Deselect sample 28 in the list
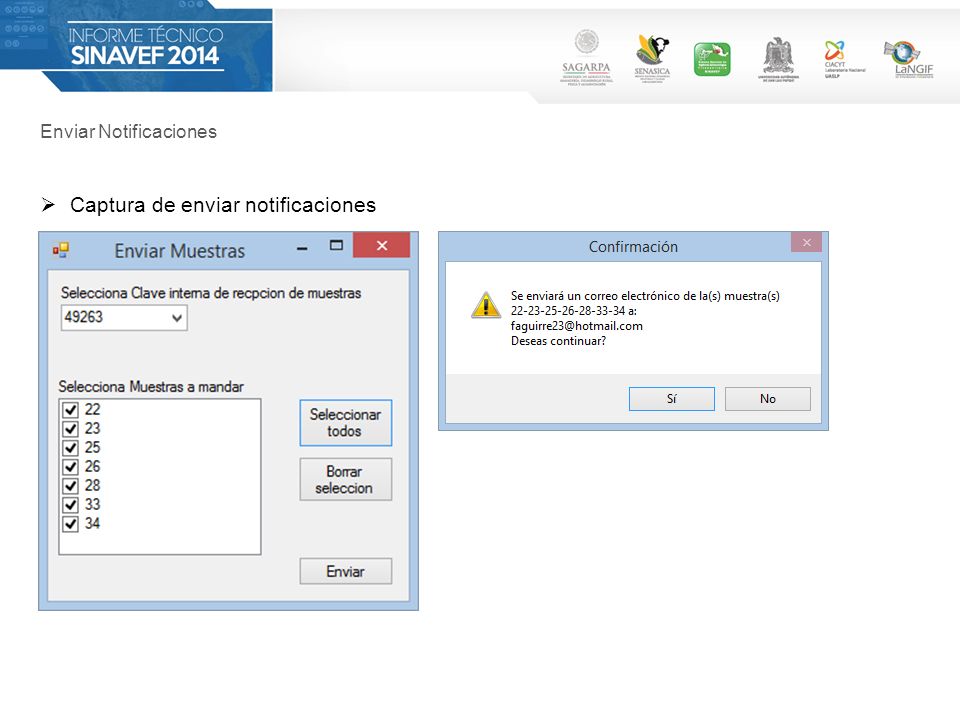The width and height of the screenshot is (960, 720). [71, 486]
